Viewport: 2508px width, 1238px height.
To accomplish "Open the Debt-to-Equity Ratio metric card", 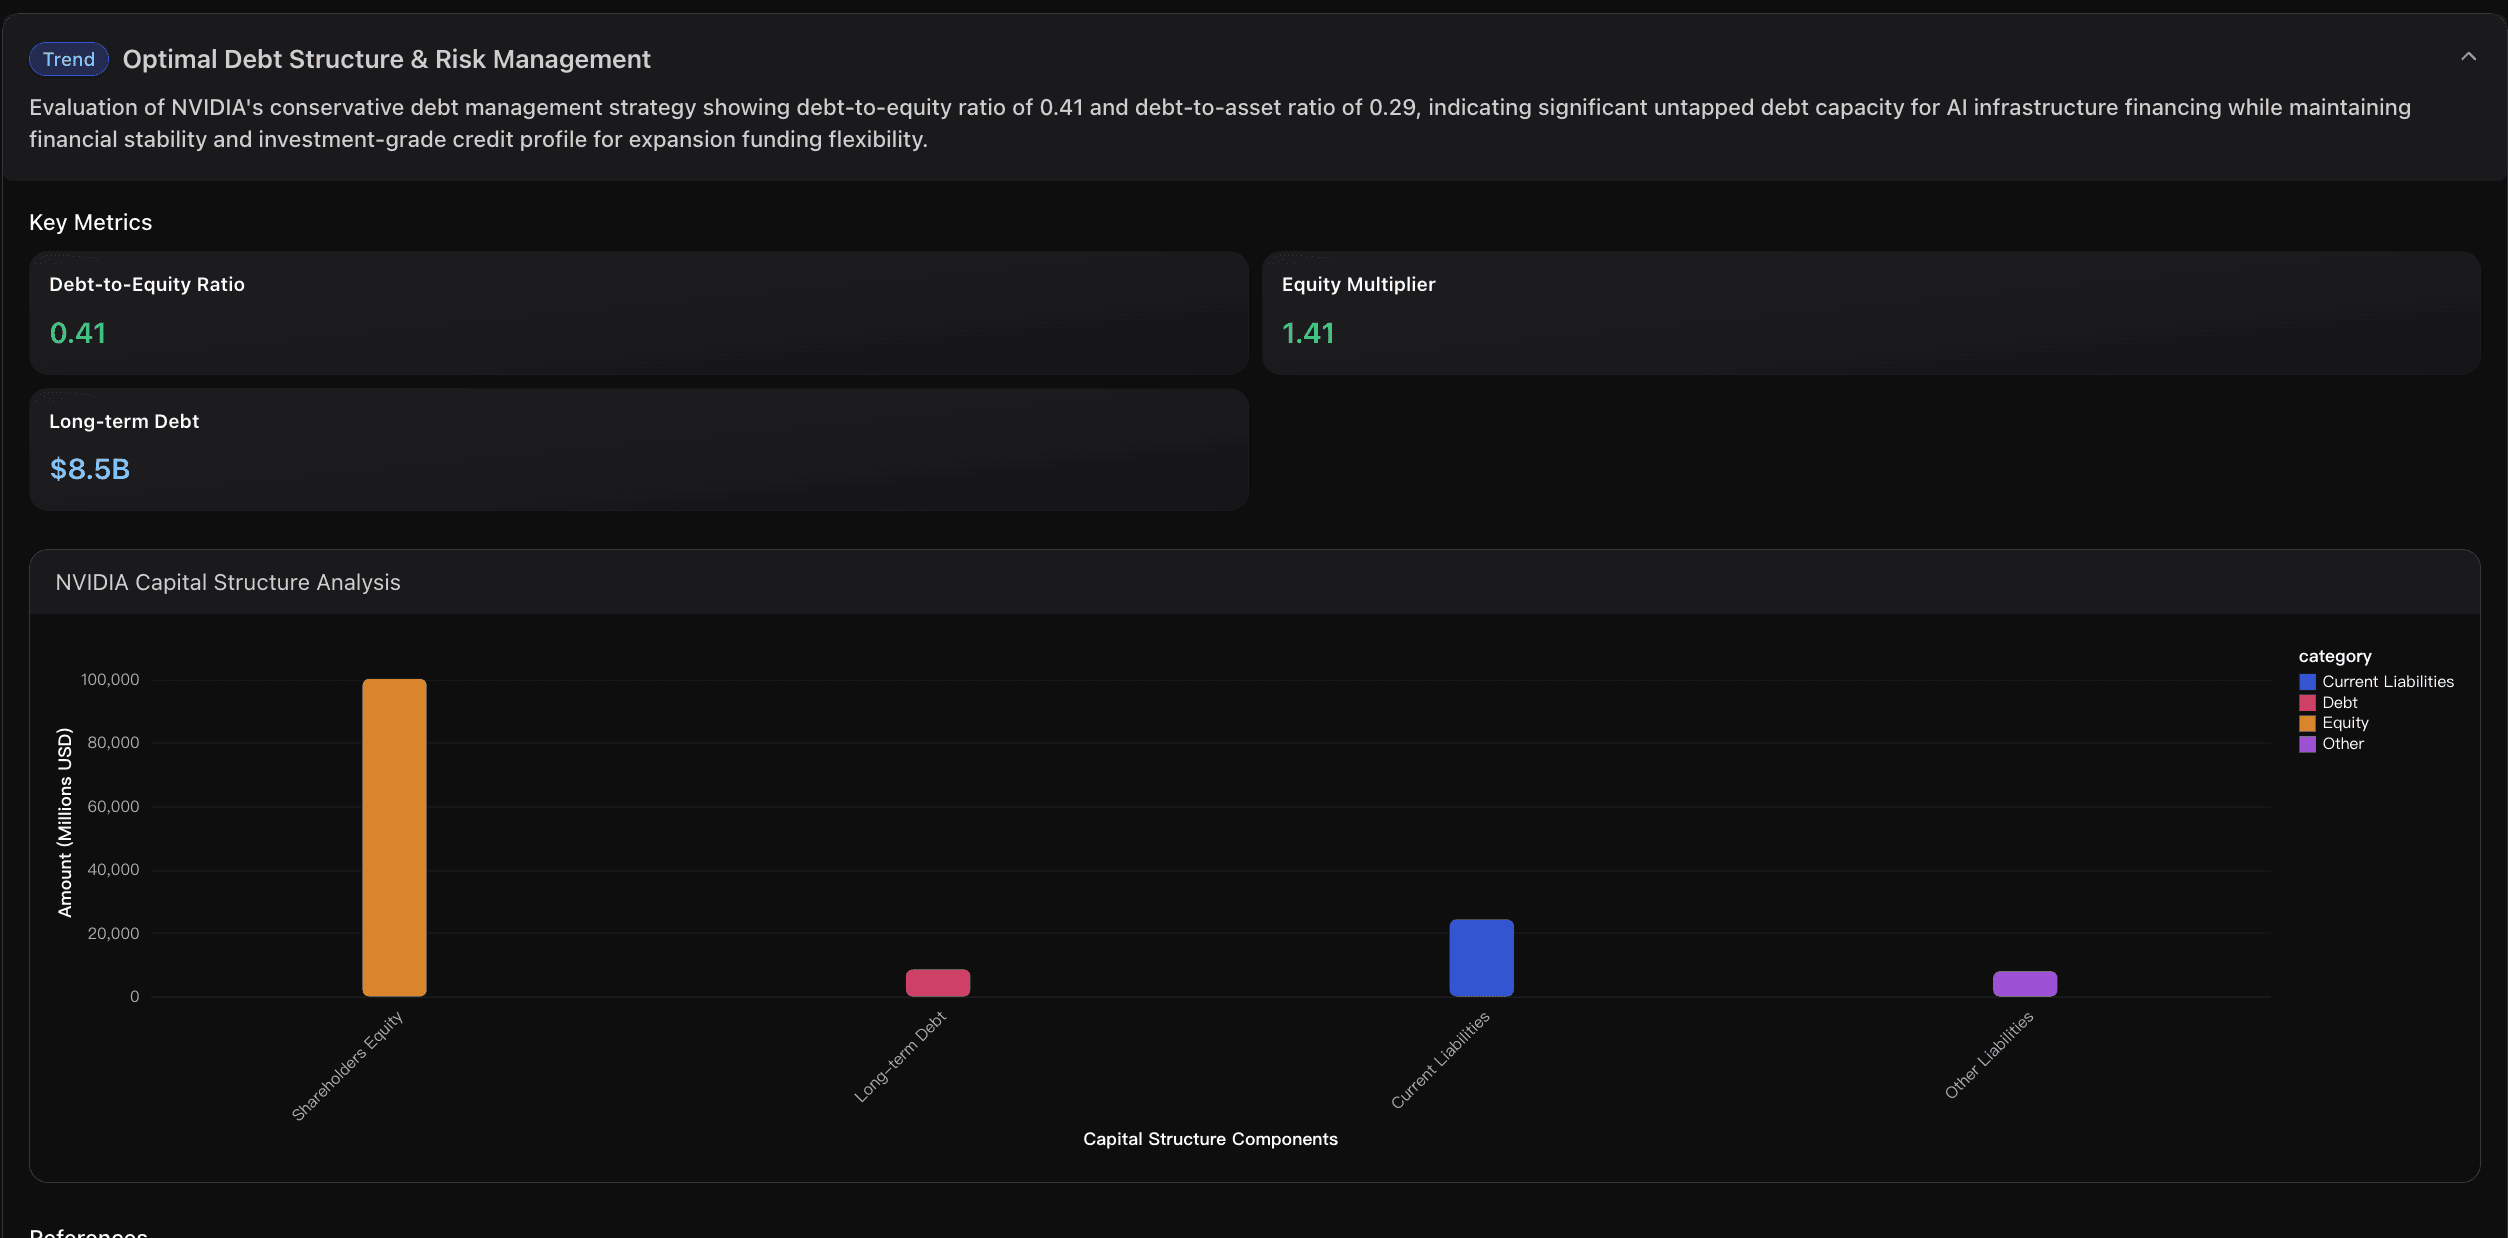I will coord(638,313).
